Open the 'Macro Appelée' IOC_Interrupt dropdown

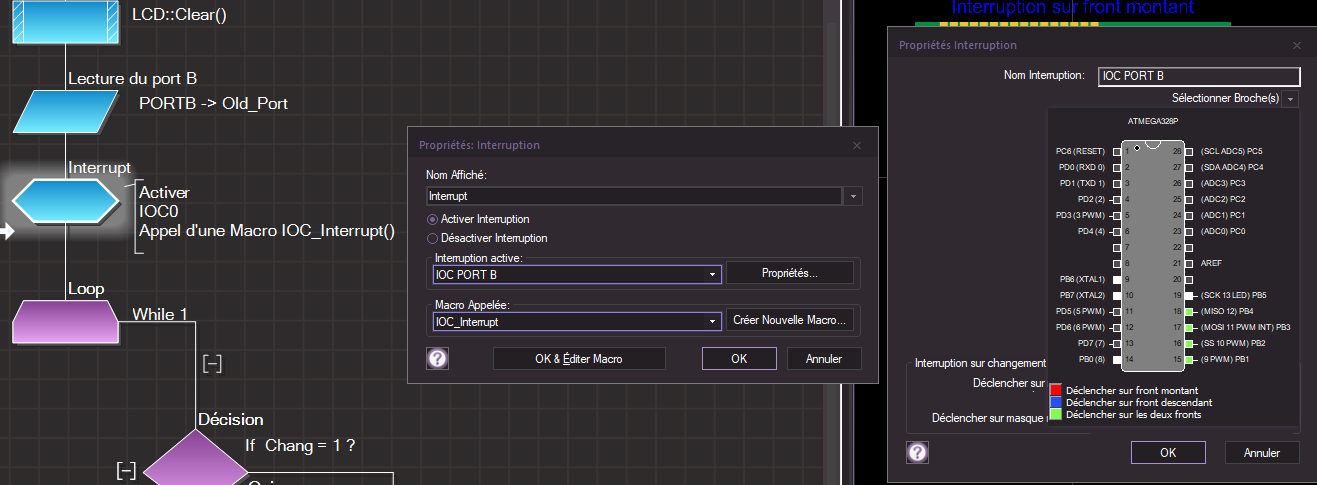click(712, 321)
